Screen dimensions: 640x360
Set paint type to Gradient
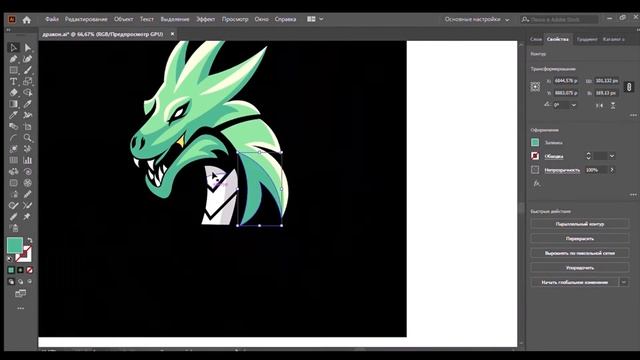[x=20, y=270]
